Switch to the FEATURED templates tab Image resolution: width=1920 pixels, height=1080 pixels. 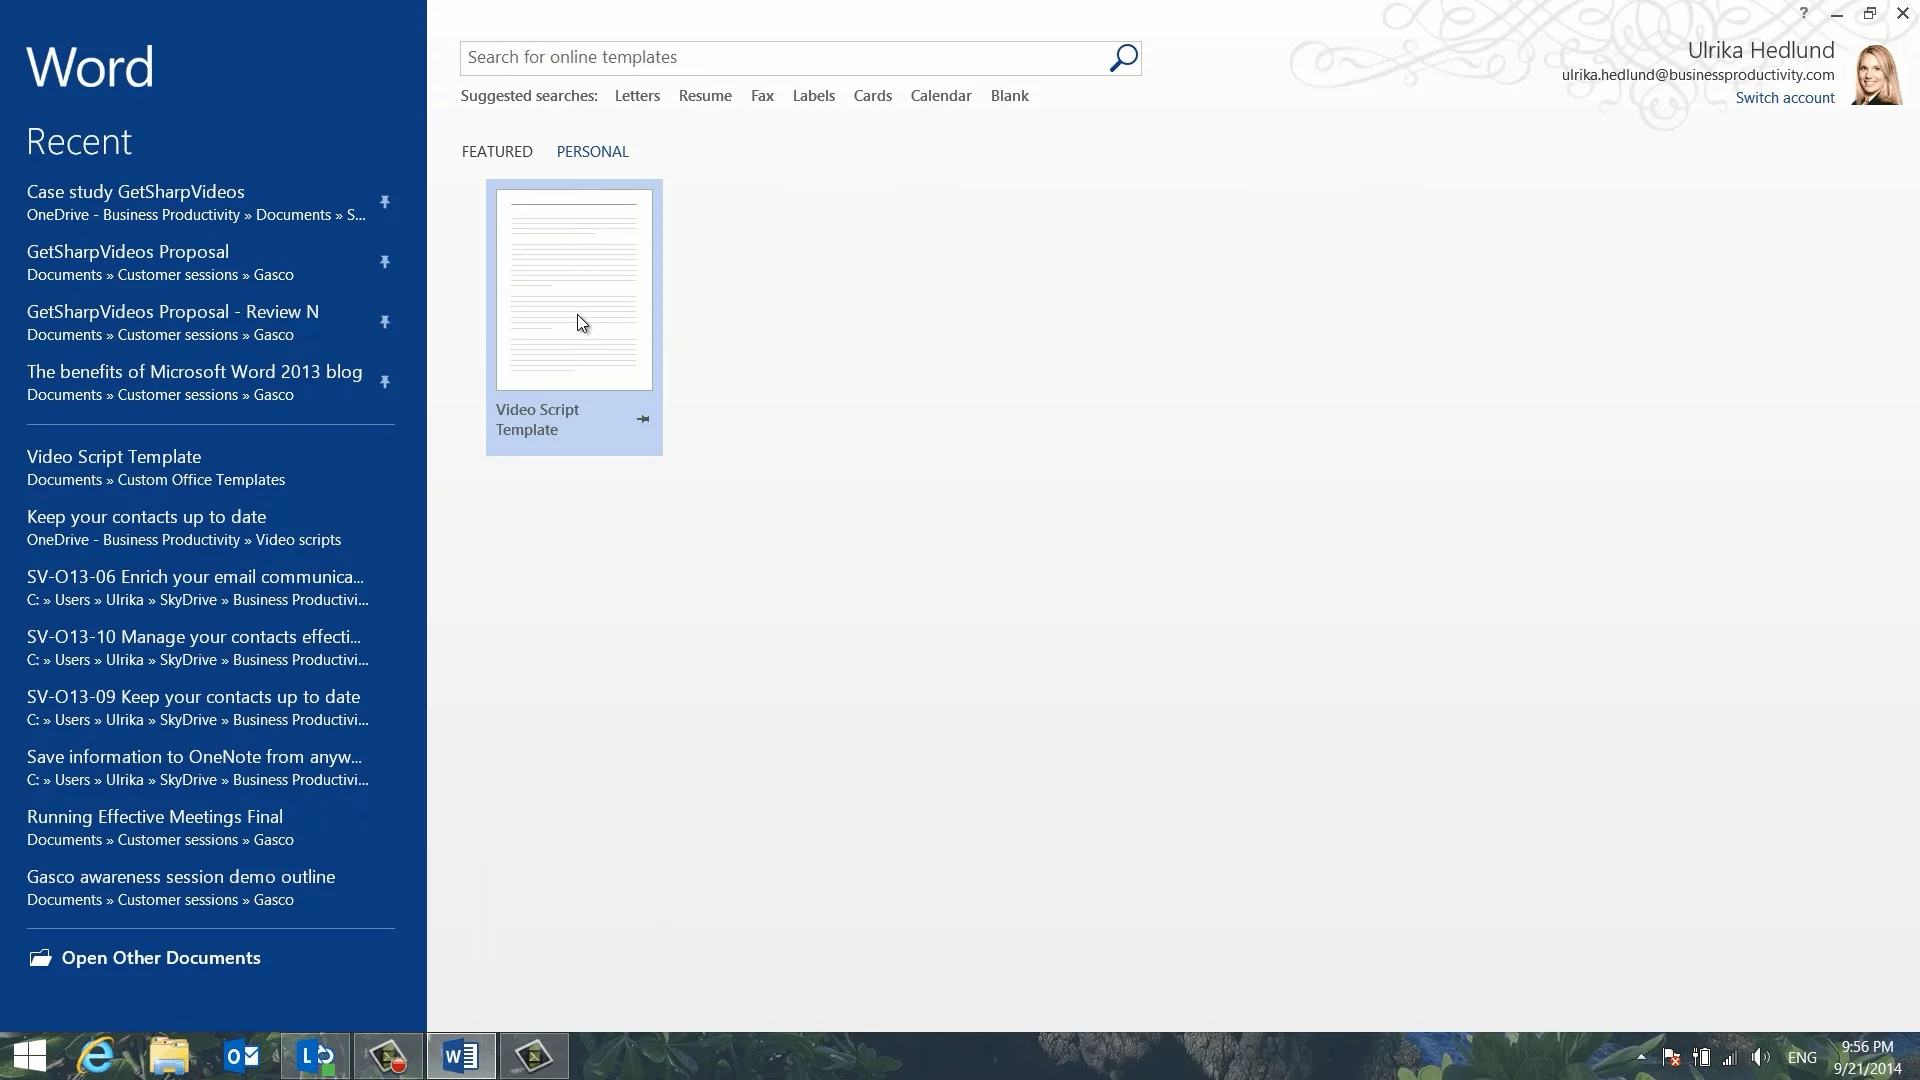point(497,152)
